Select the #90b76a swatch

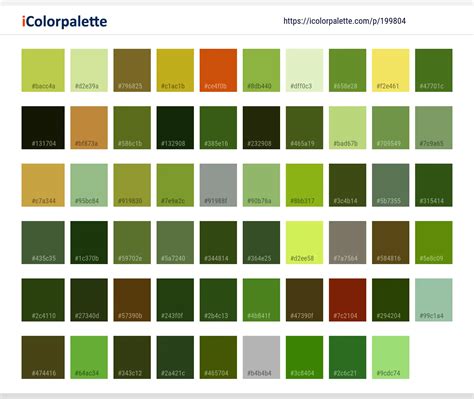(261, 185)
